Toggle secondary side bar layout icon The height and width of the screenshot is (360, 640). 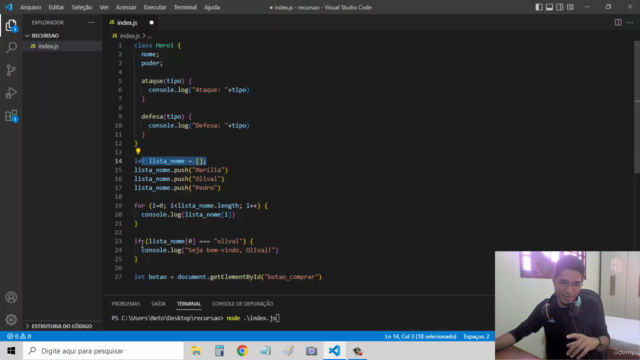point(560,7)
